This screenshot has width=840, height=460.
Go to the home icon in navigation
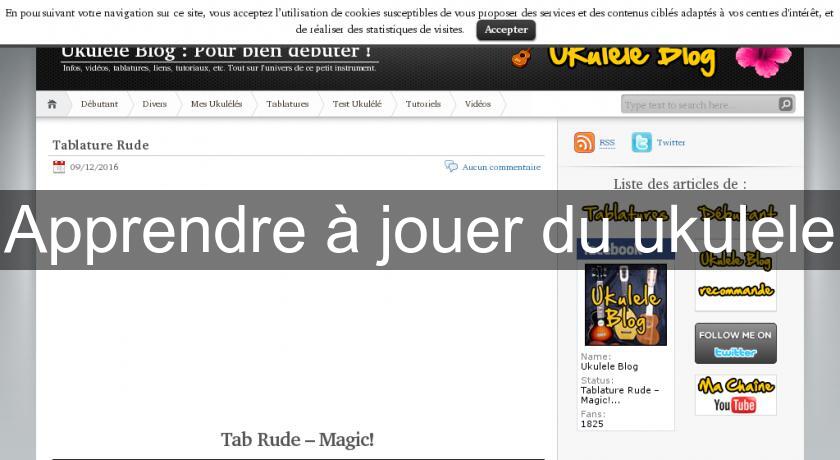[52, 104]
